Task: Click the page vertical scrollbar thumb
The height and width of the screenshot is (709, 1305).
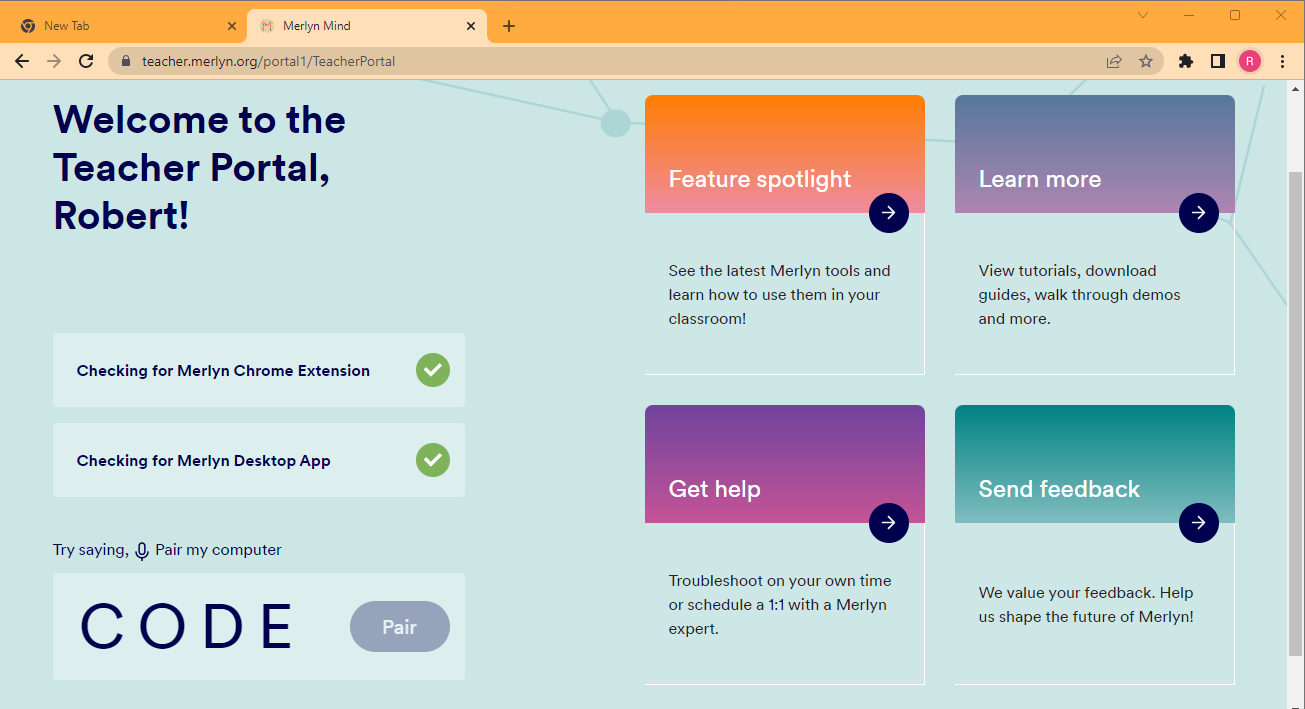Action: coord(1296,413)
